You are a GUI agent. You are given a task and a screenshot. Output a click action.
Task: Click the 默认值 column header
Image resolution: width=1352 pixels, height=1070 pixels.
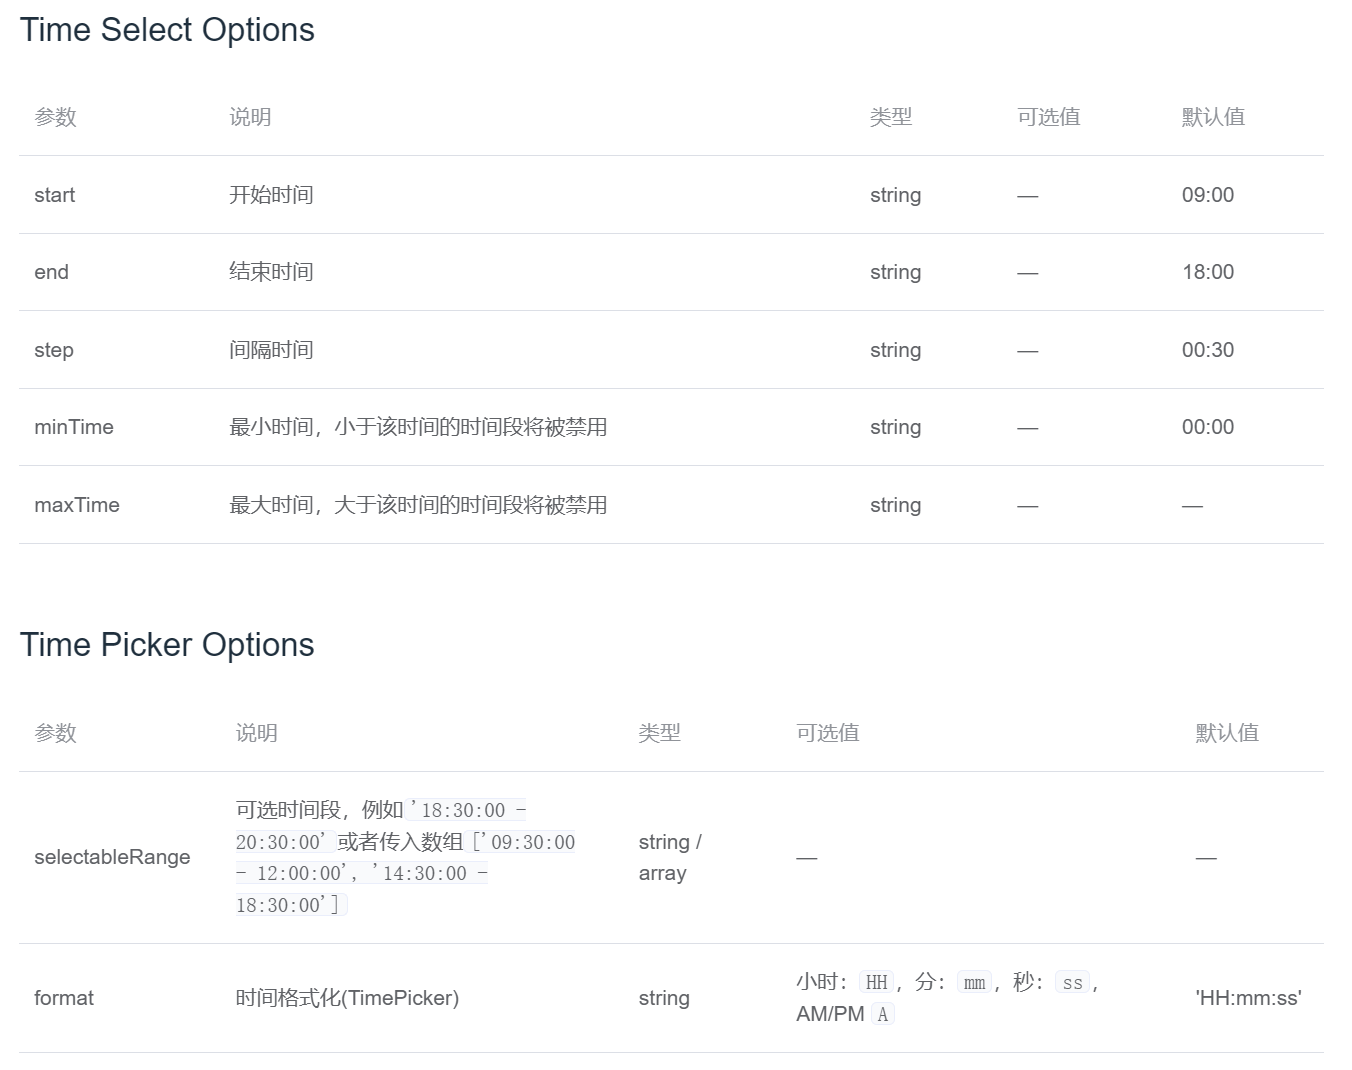click(x=1213, y=117)
